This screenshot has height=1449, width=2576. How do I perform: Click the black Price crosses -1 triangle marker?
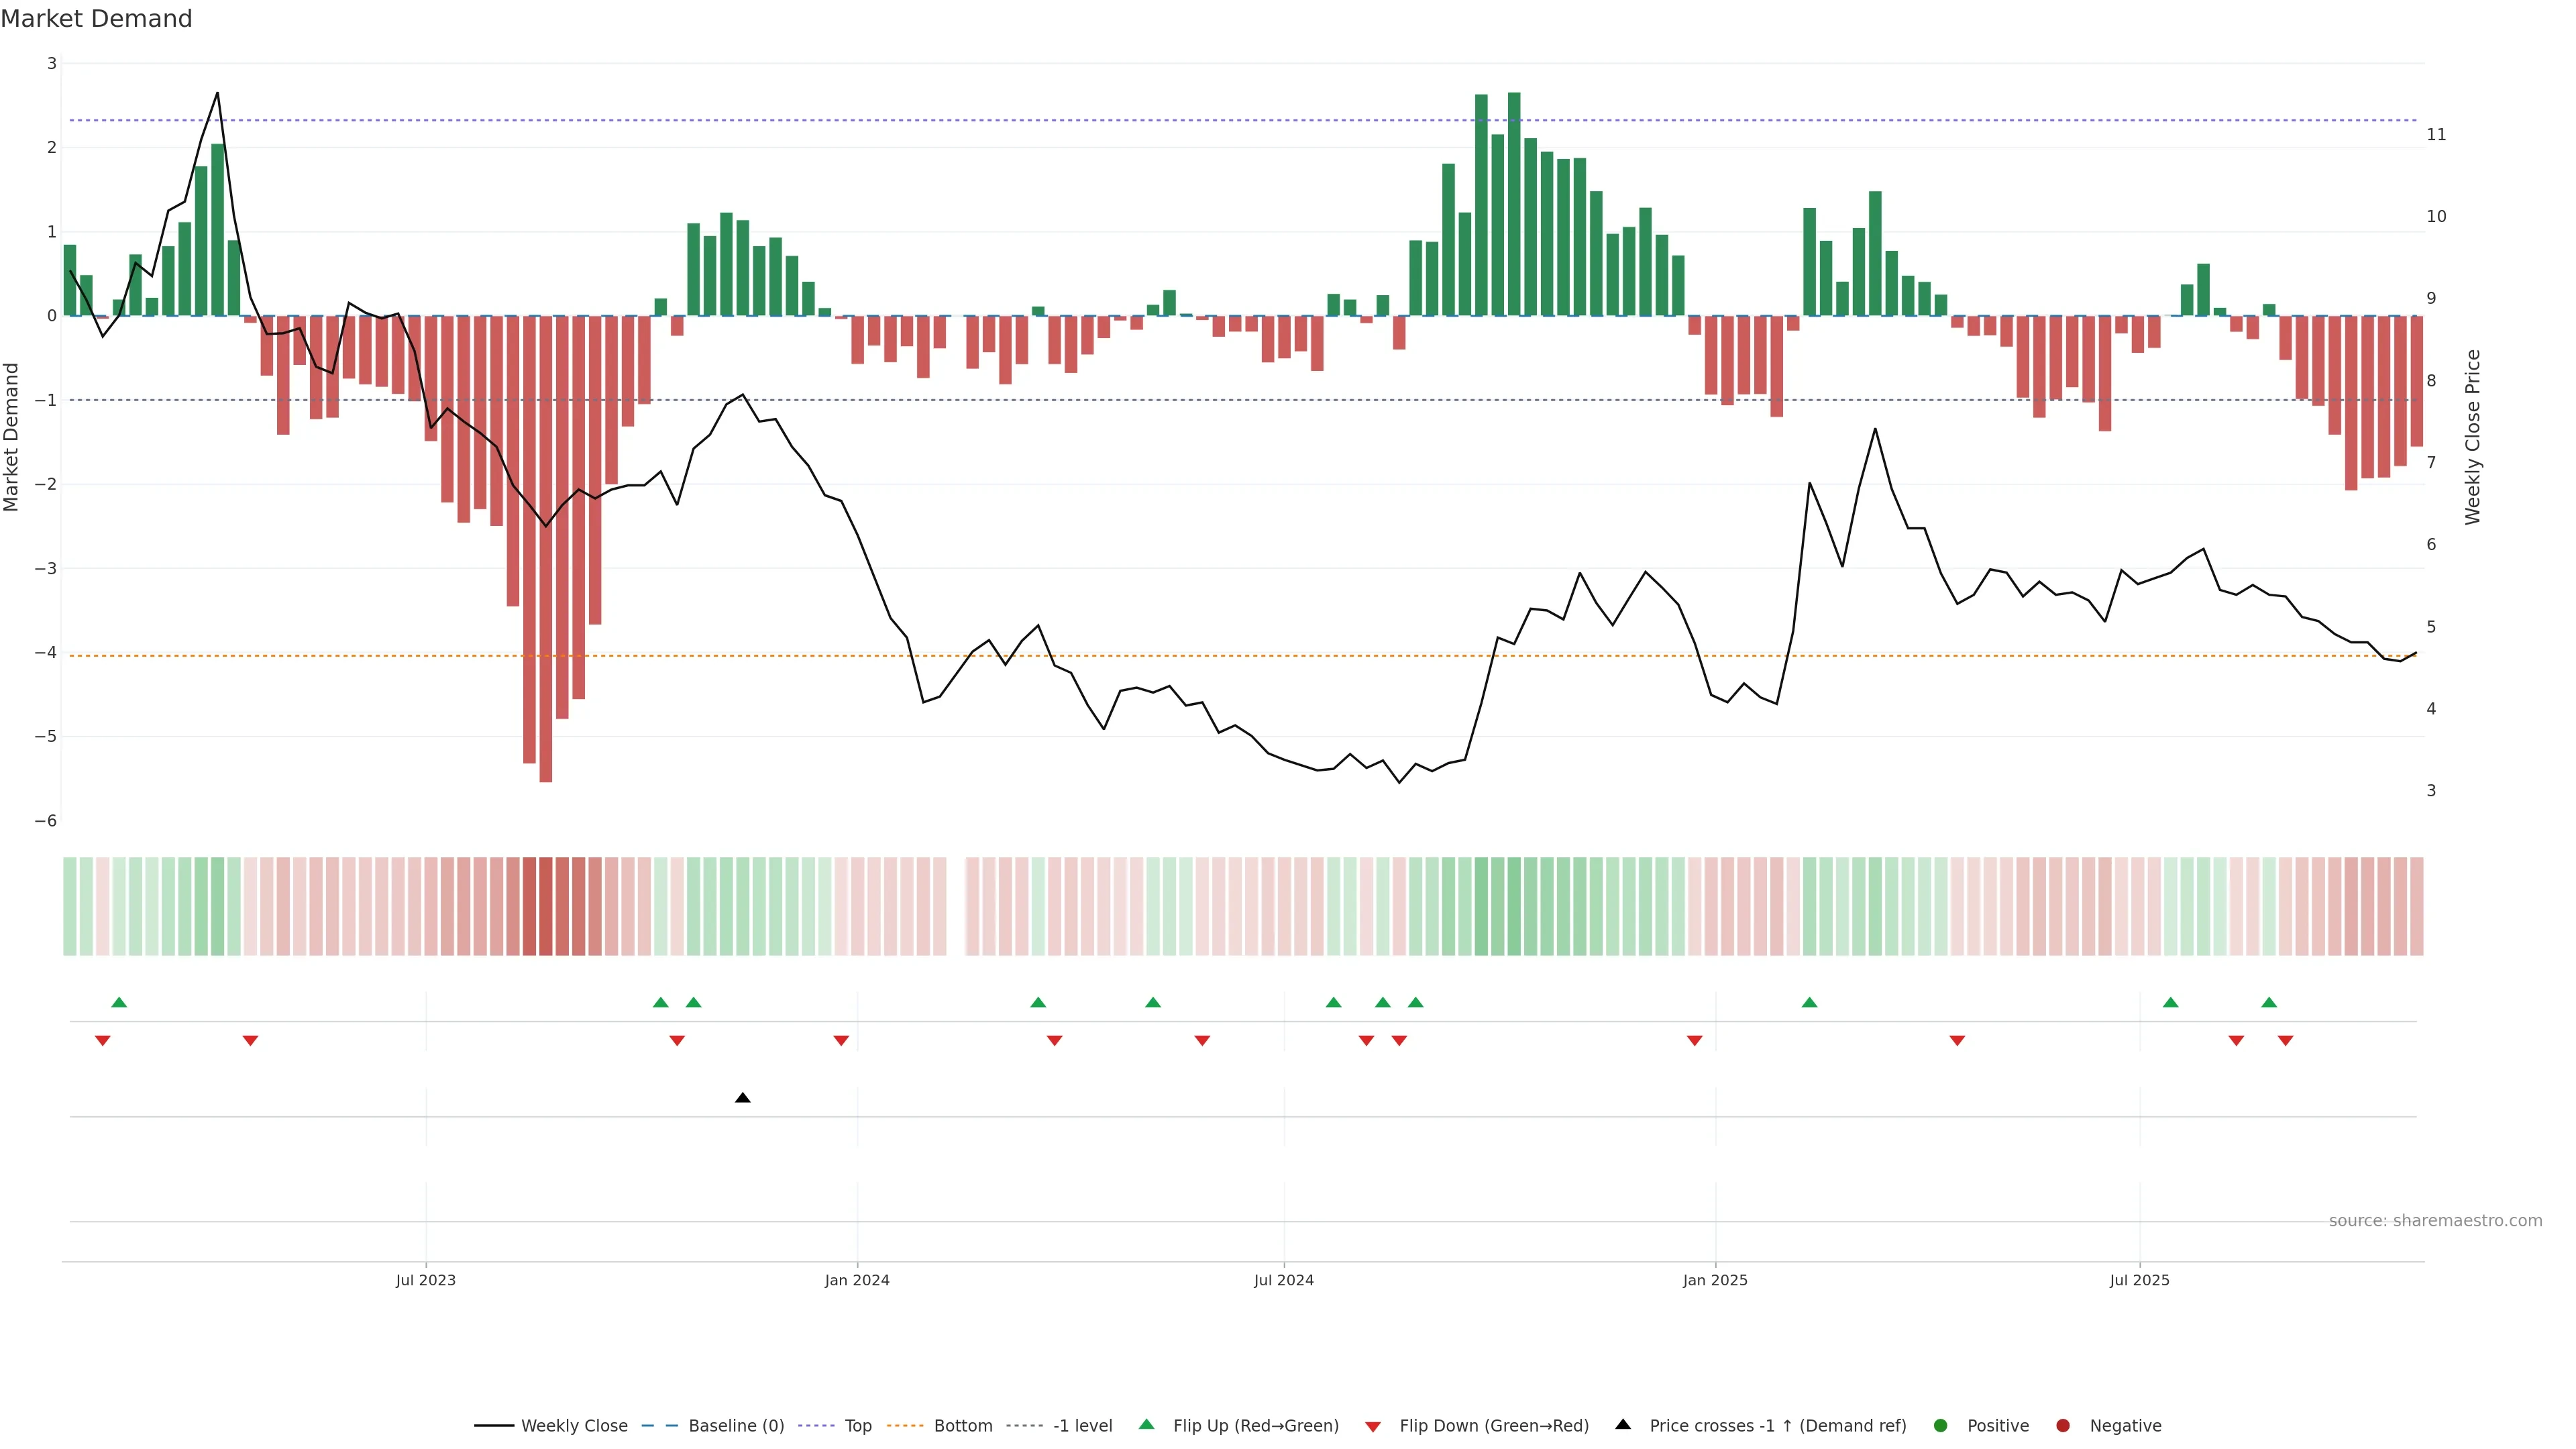[x=742, y=1098]
